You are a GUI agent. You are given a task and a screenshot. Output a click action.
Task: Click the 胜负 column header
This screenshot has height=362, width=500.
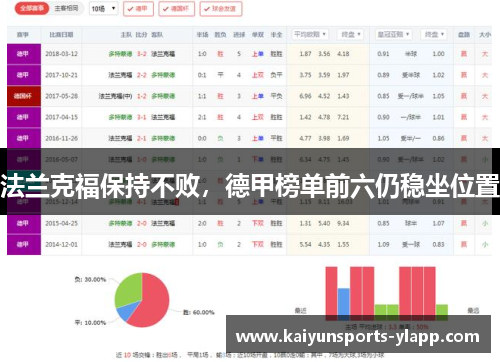(x=220, y=35)
